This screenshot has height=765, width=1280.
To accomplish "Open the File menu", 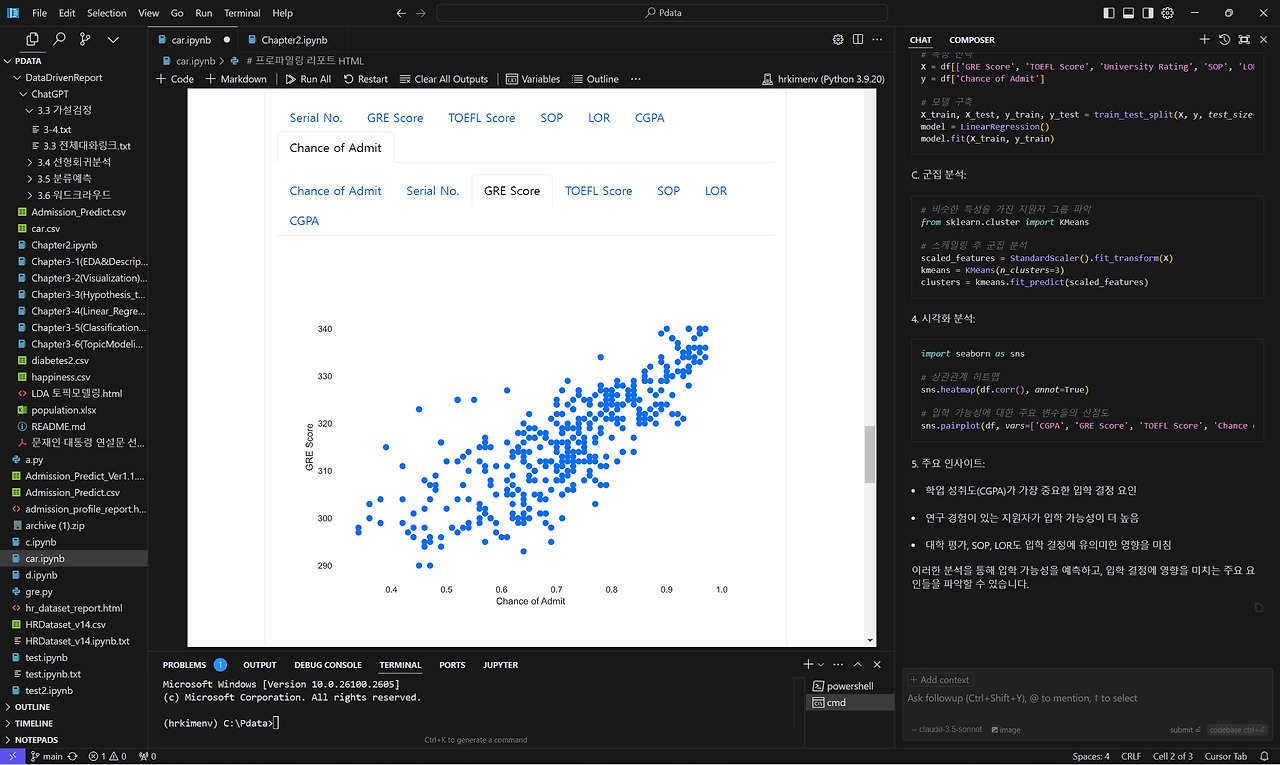I will (40, 13).
